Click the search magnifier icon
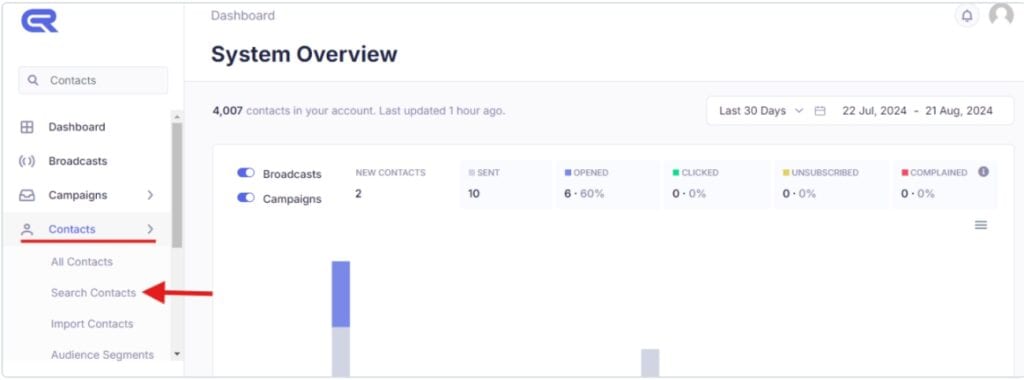 click(x=33, y=80)
